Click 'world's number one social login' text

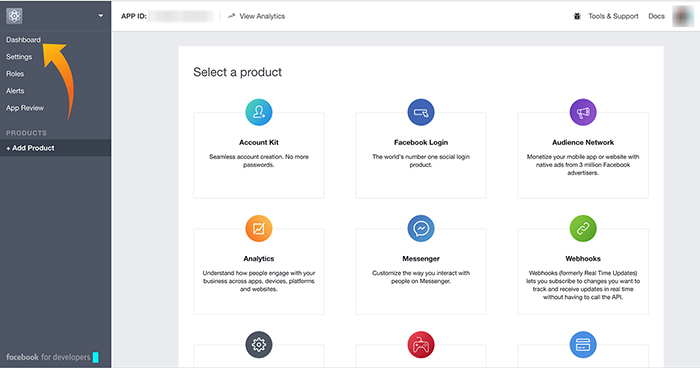click(421, 161)
